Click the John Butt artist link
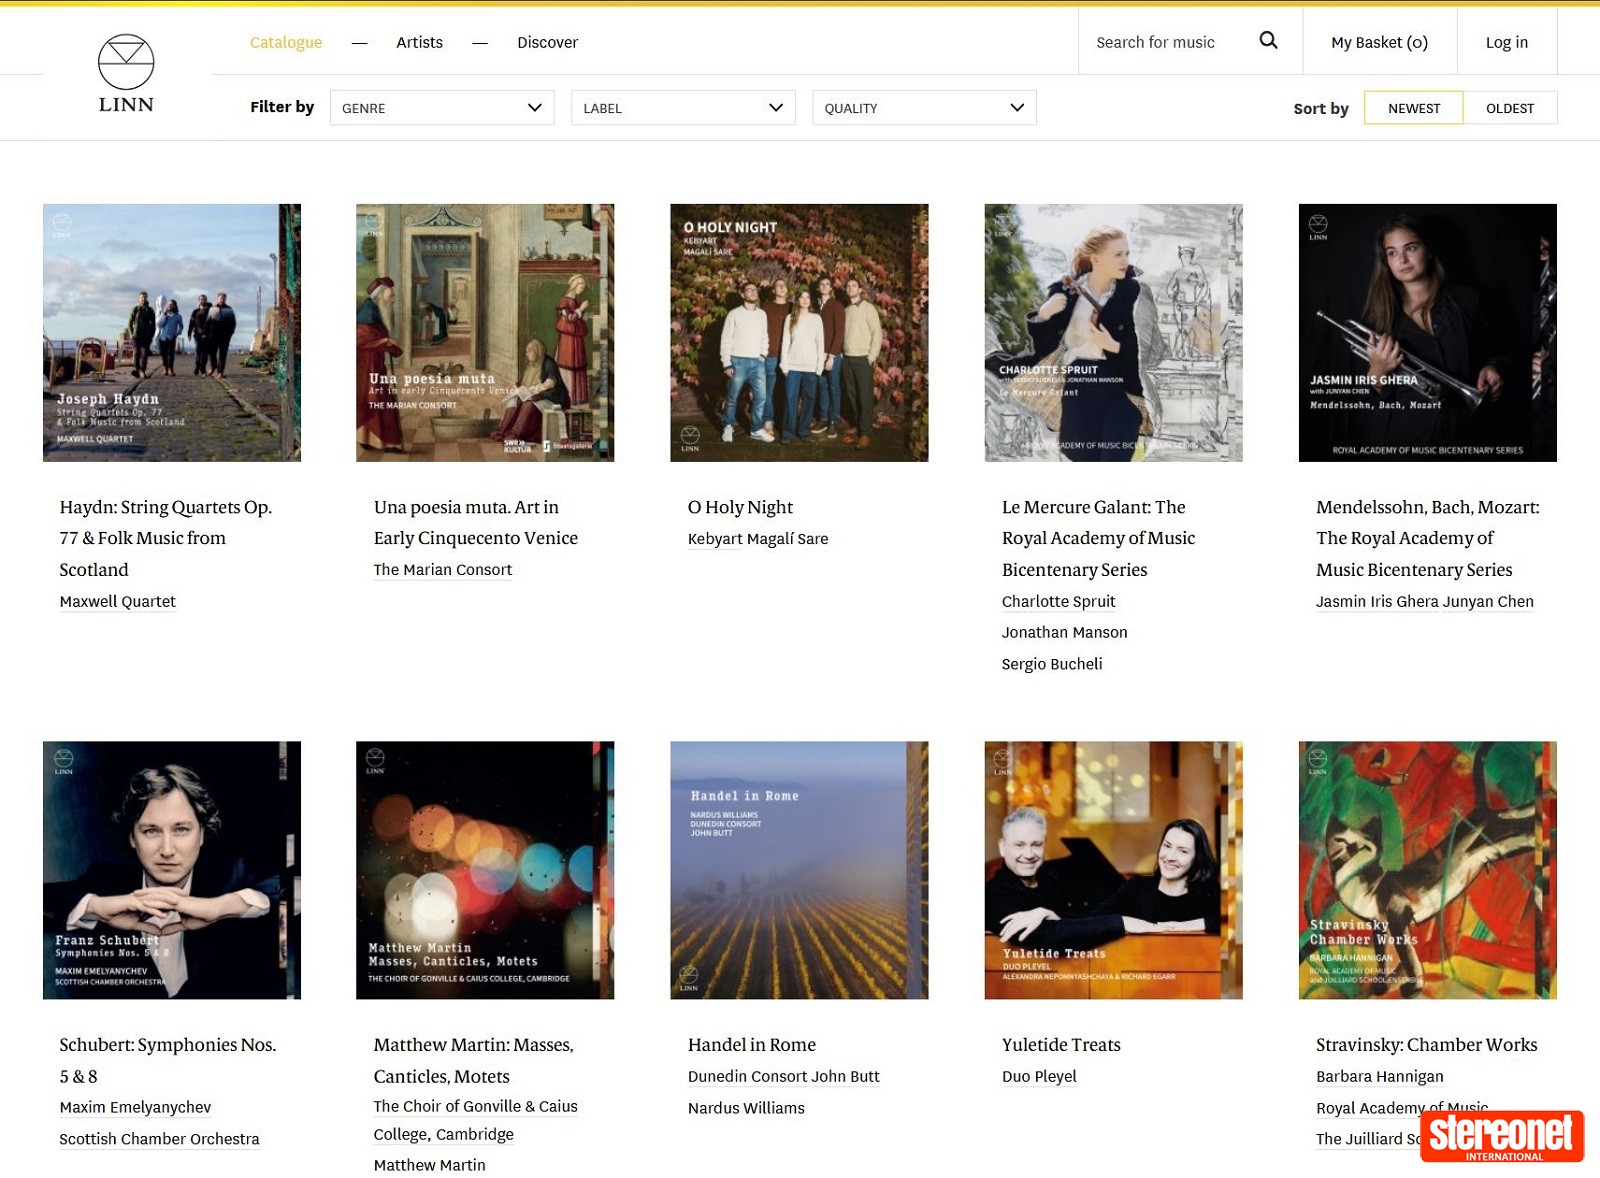The width and height of the screenshot is (1600, 1178). [x=846, y=1076]
